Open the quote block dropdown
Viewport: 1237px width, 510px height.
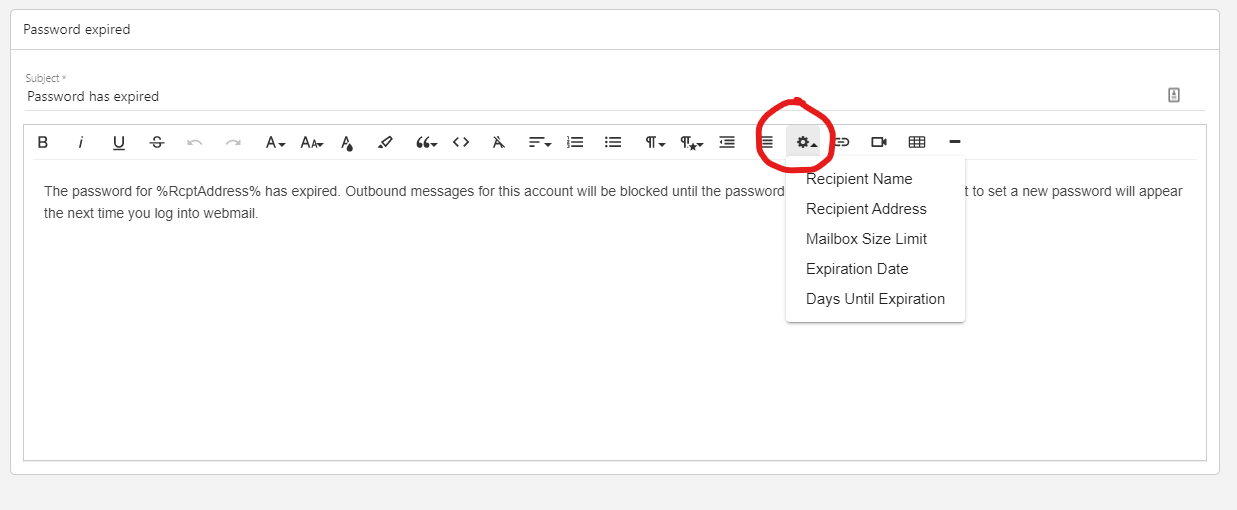coord(427,142)
